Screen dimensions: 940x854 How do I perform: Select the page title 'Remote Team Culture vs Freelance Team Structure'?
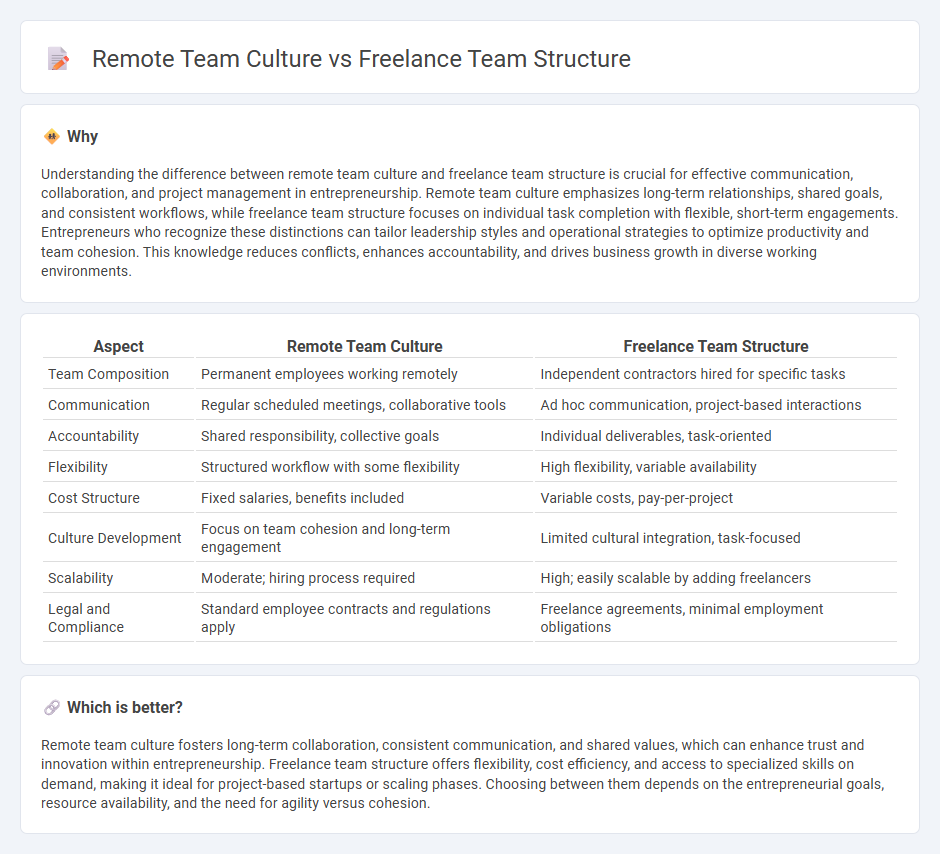pos(361,59)
